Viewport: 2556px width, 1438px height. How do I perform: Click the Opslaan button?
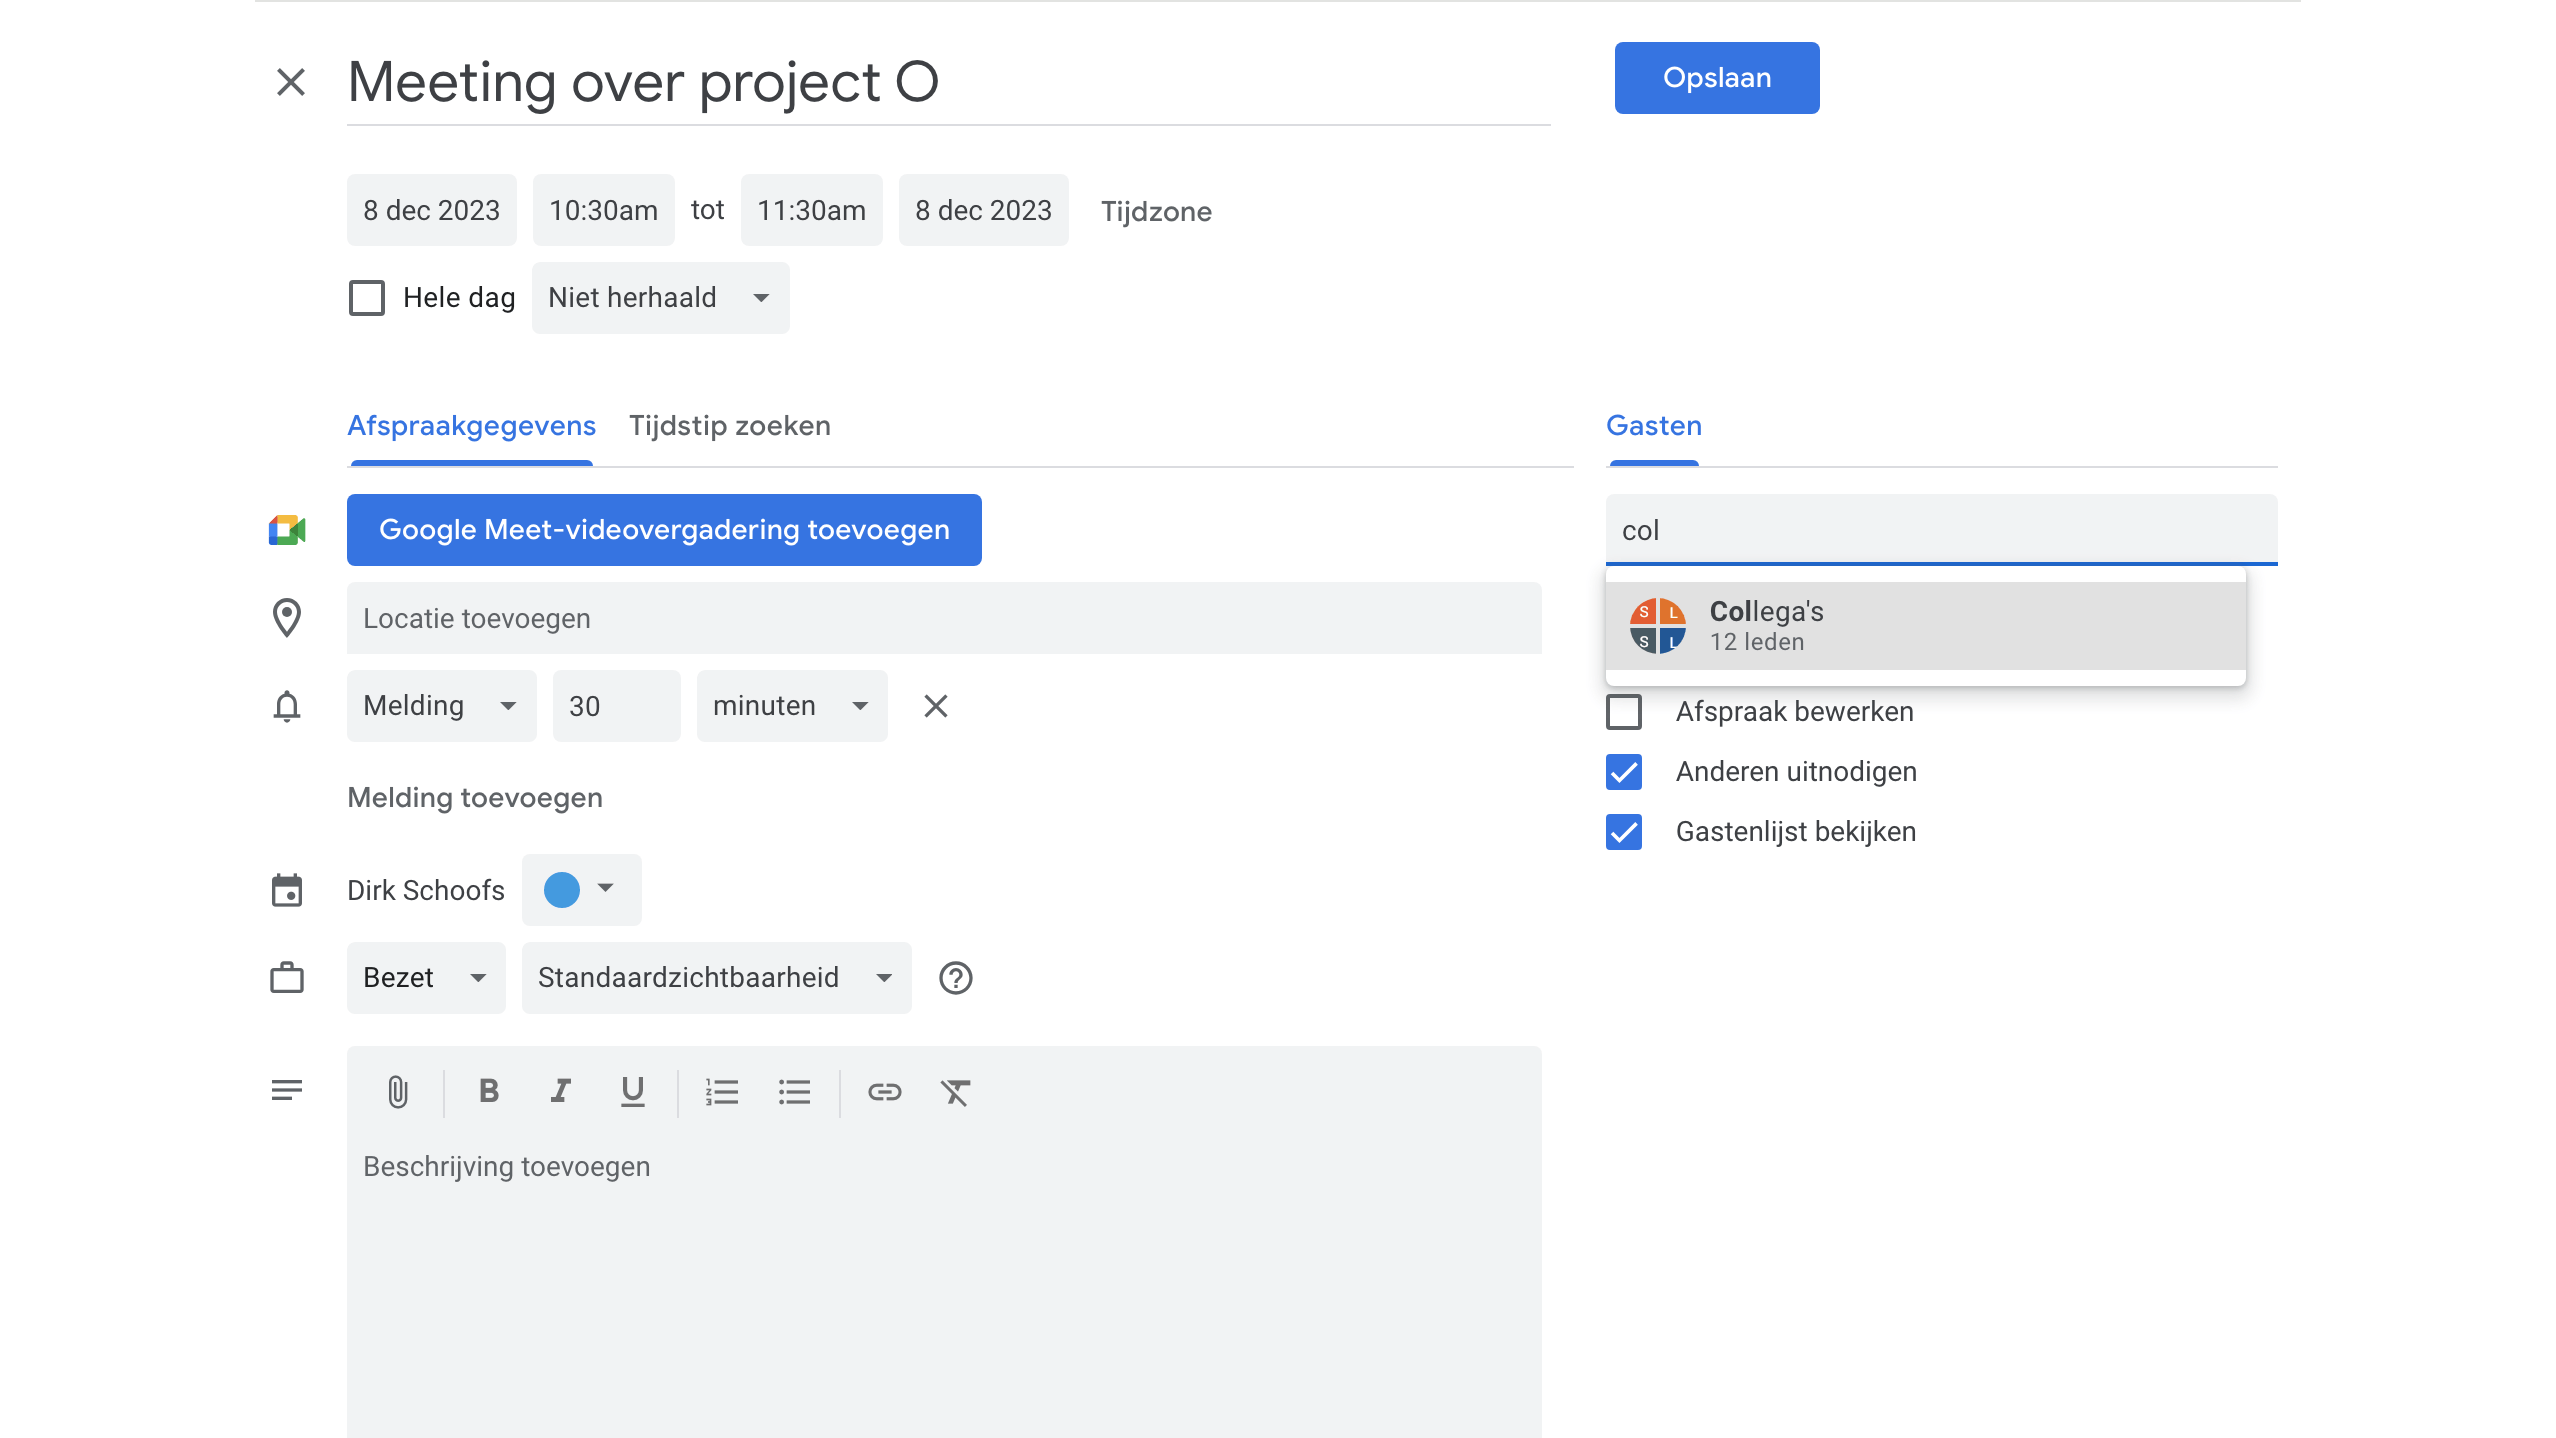(1716, 78)
